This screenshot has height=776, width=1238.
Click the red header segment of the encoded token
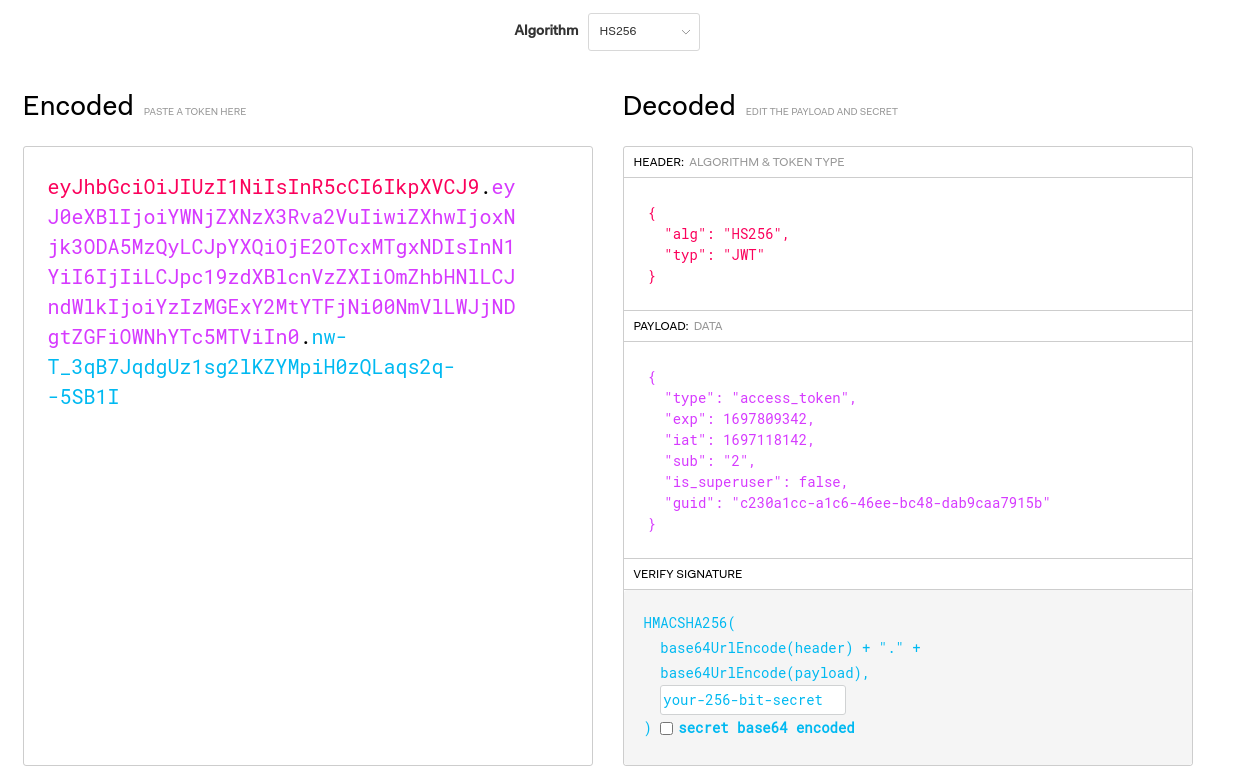coord(263,187)
